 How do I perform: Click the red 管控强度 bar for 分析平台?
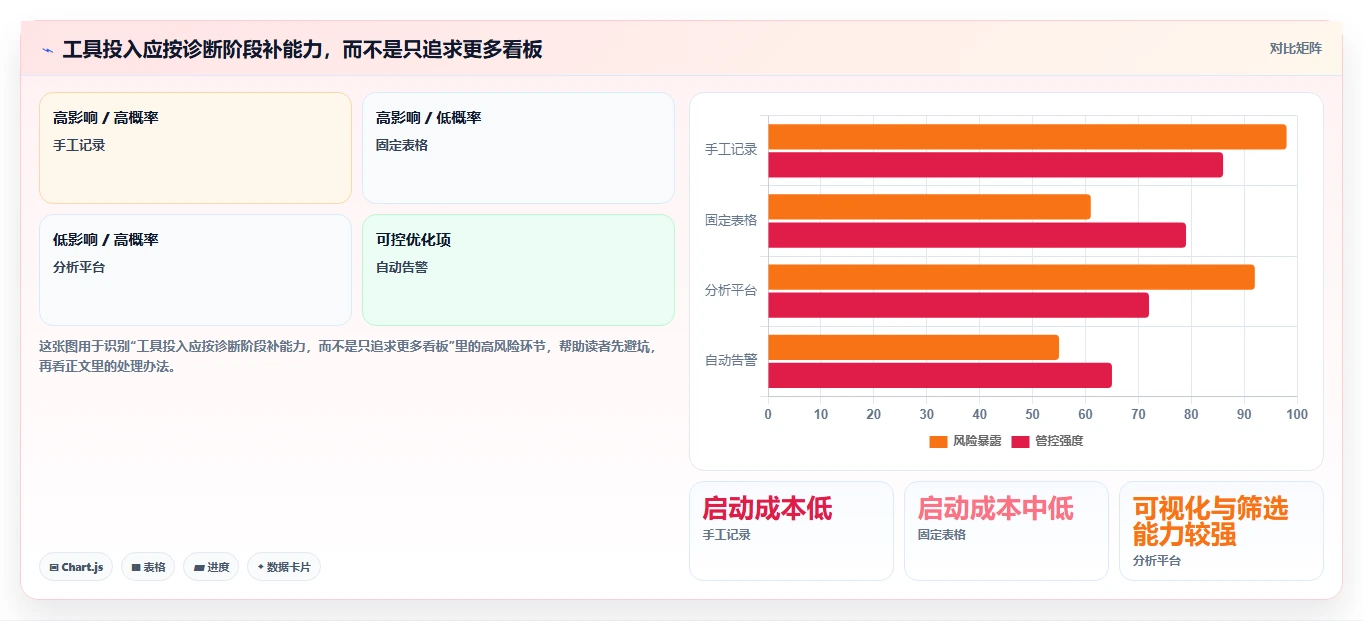(958, 305)
